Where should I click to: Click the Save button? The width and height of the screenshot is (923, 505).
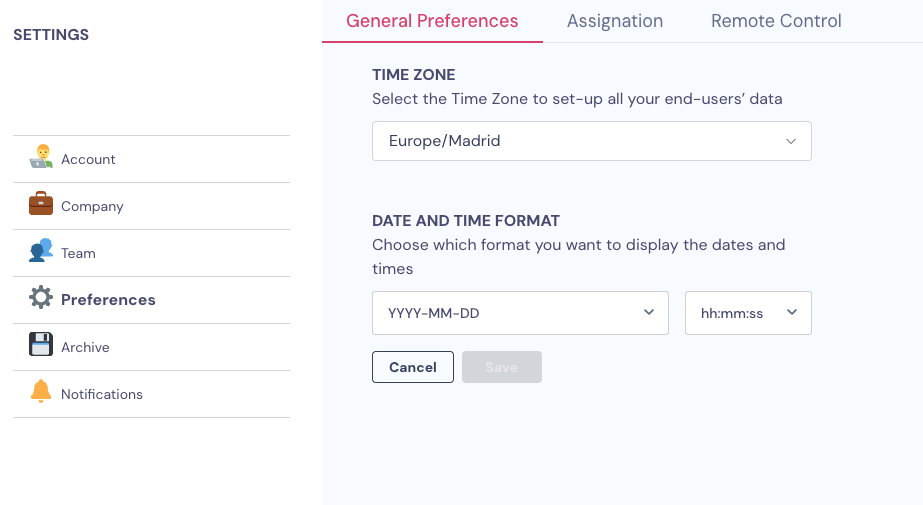[502, 367]
